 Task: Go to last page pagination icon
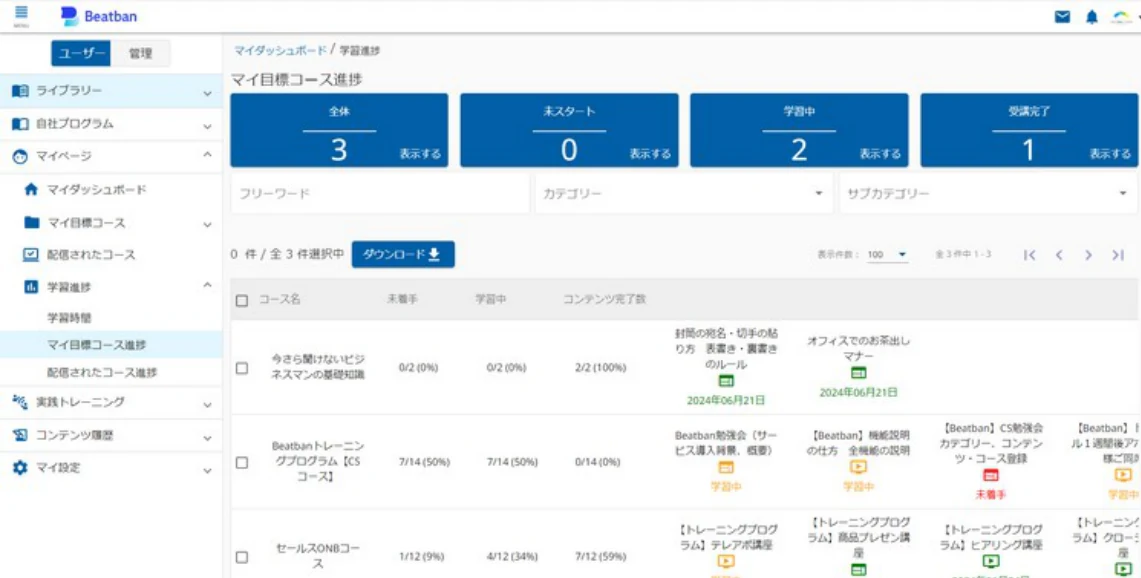click(x=1118, y=255)
